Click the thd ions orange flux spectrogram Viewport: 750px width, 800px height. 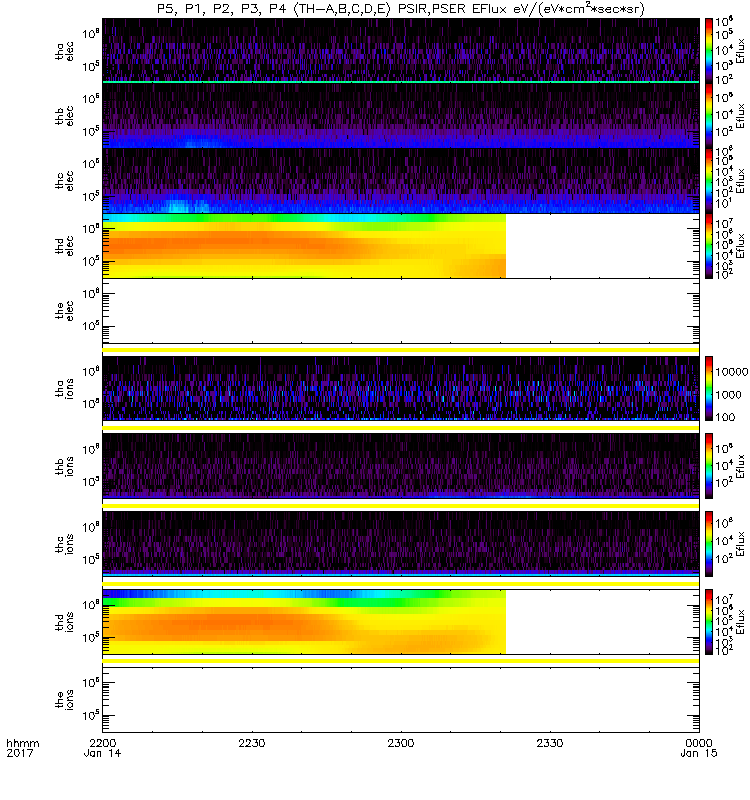point(304,622)
